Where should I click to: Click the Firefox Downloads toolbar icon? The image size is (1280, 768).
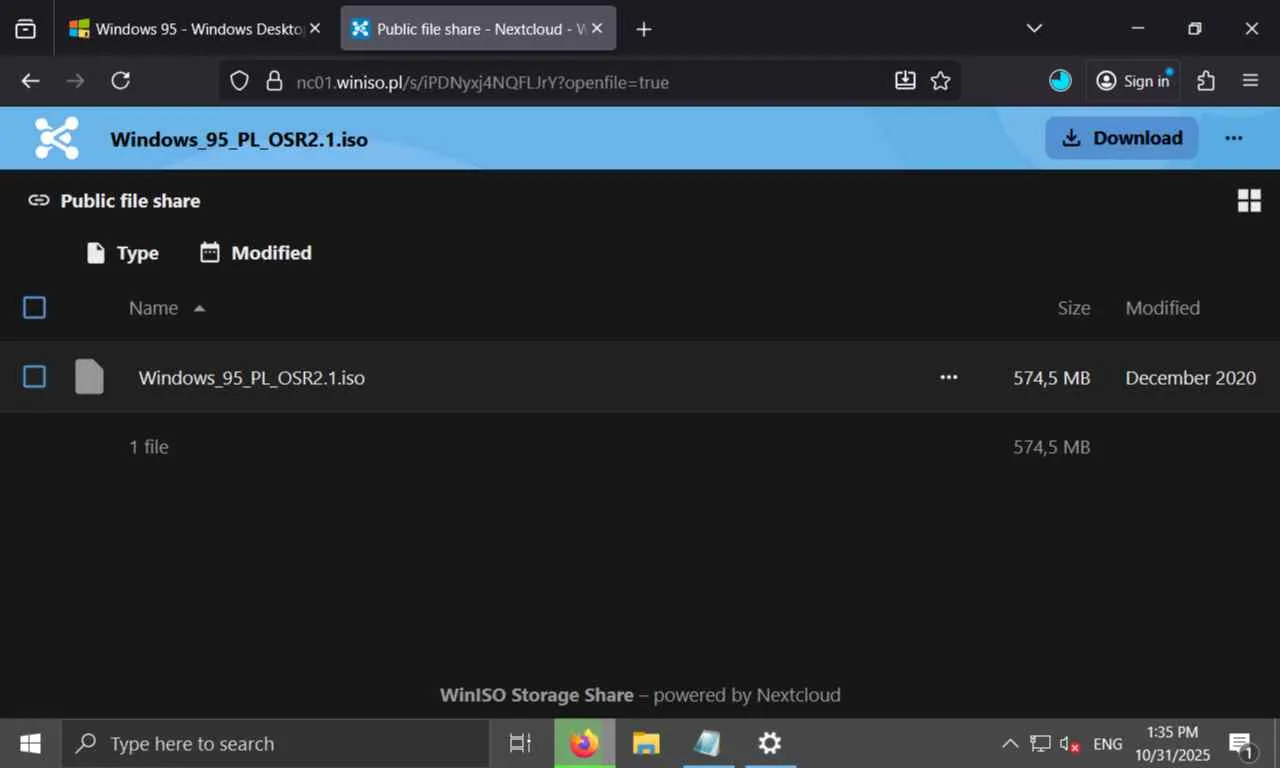905,81
